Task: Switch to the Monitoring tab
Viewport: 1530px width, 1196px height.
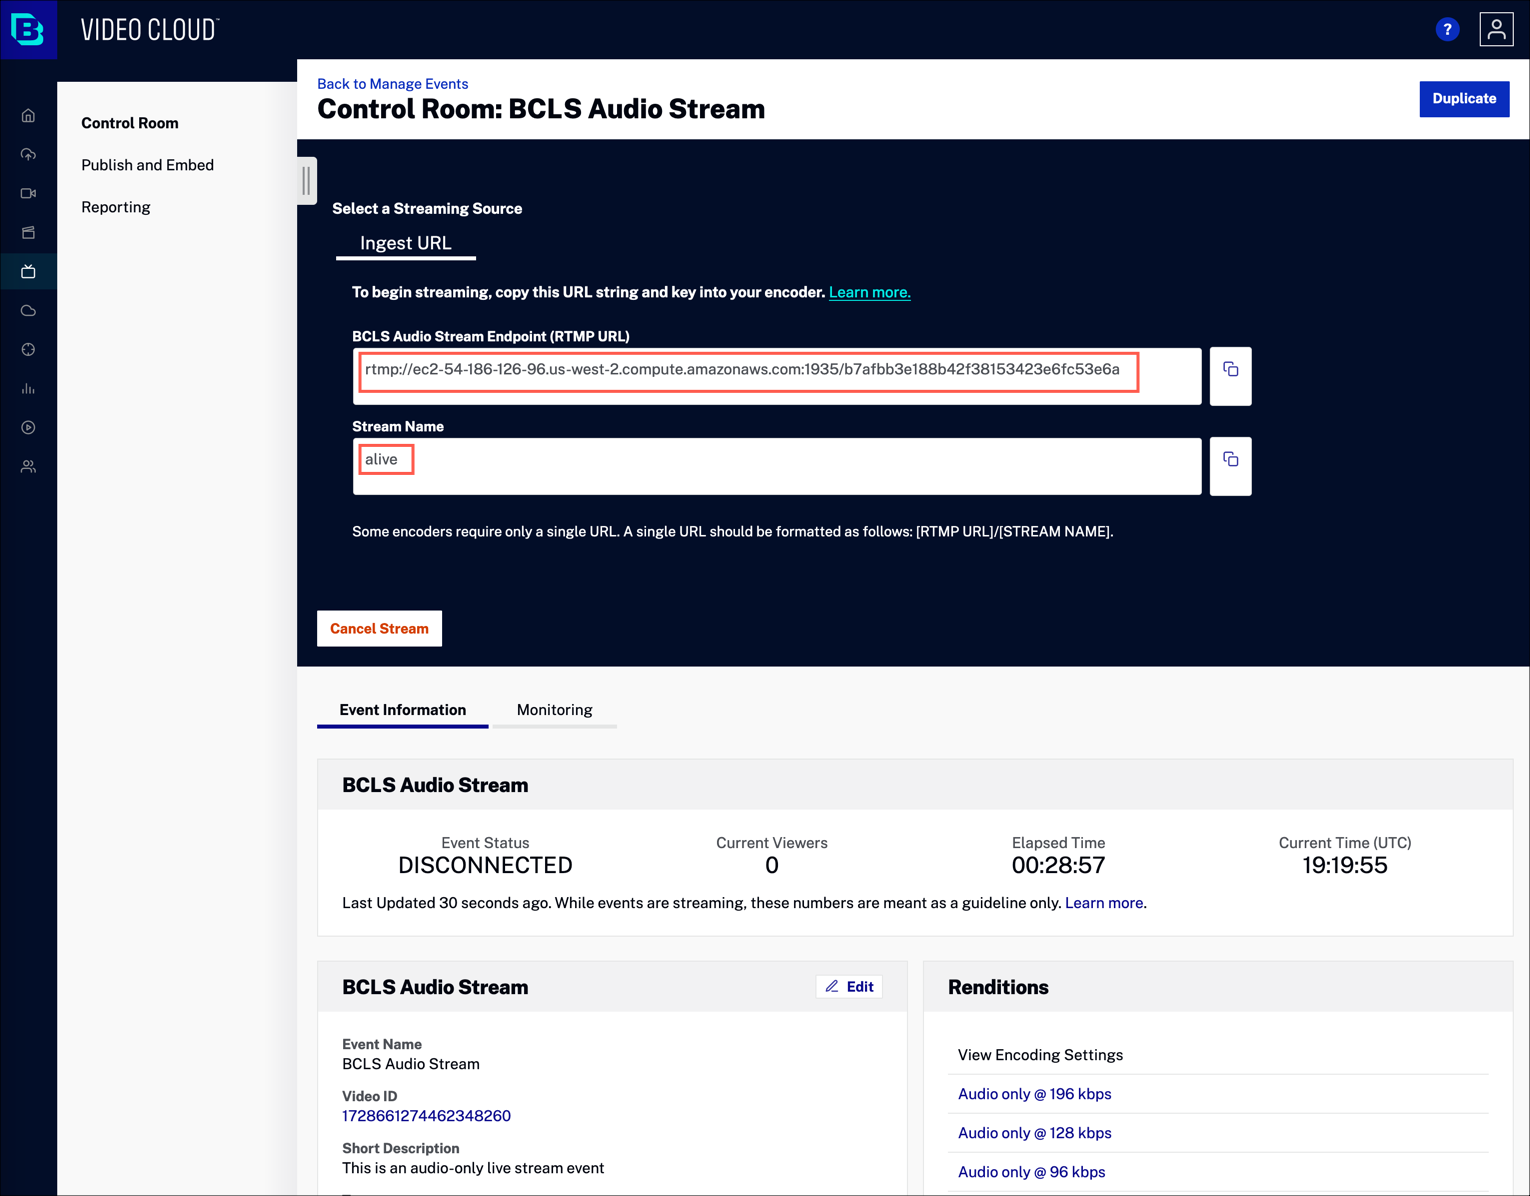Action: [555, 710]
